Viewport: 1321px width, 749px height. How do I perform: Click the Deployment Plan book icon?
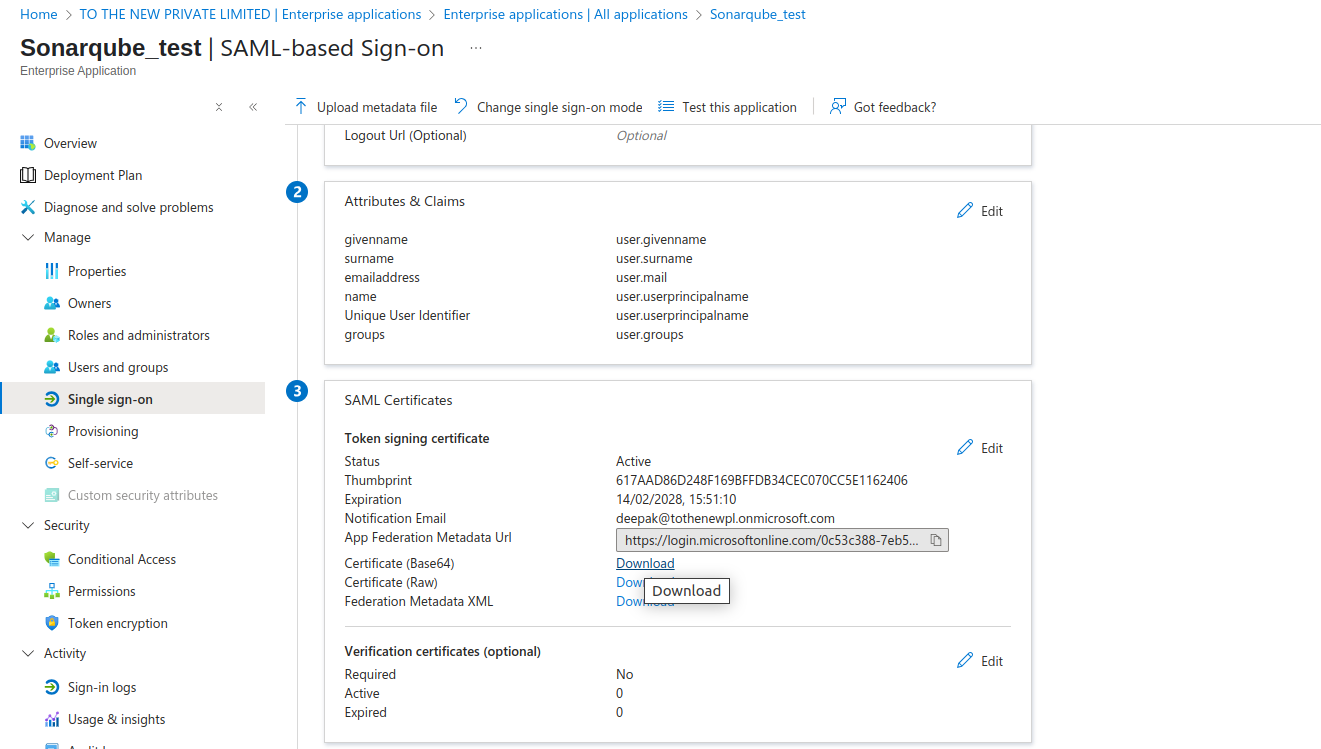pyautogui.click(x=28, y=175)
